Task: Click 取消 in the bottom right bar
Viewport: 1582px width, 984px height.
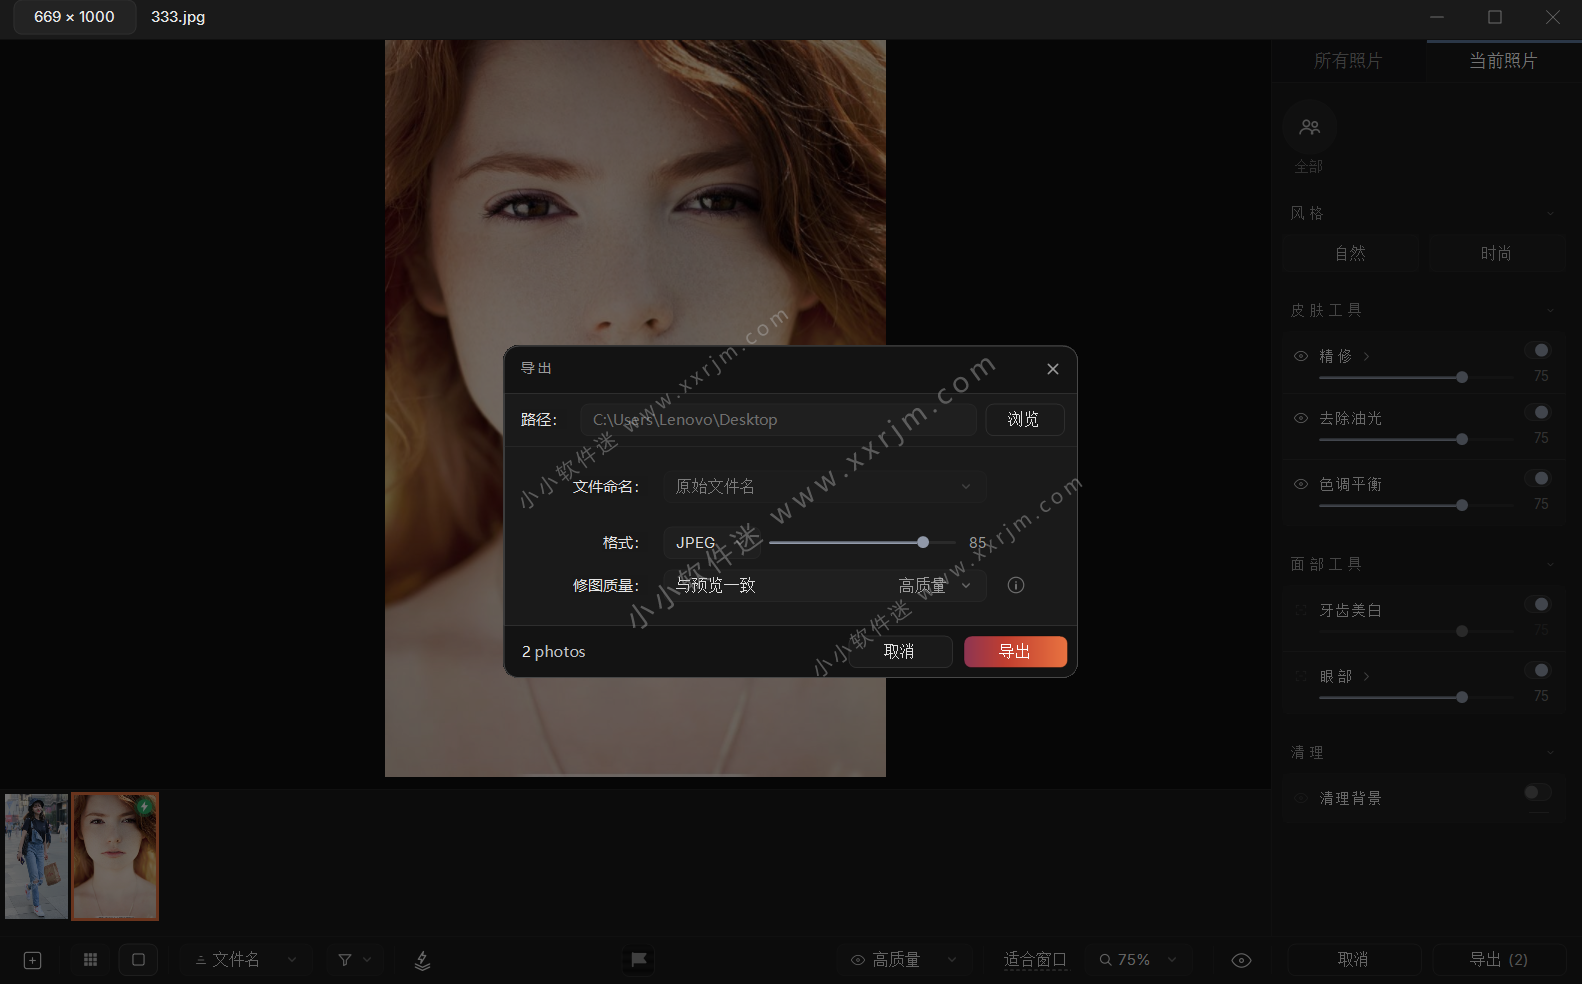Action: pos(1354,960)
